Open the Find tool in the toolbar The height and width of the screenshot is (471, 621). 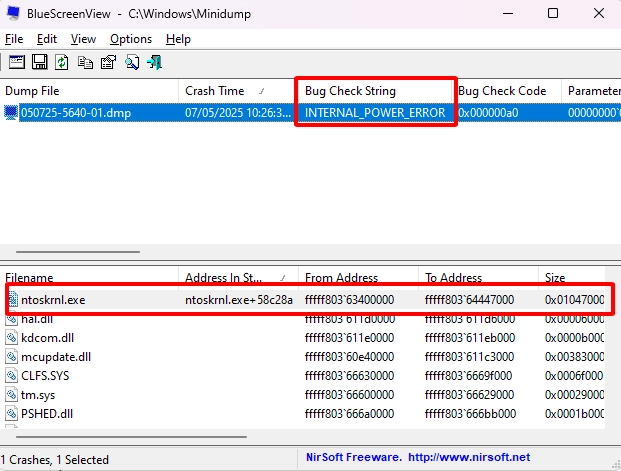[132, 62]
